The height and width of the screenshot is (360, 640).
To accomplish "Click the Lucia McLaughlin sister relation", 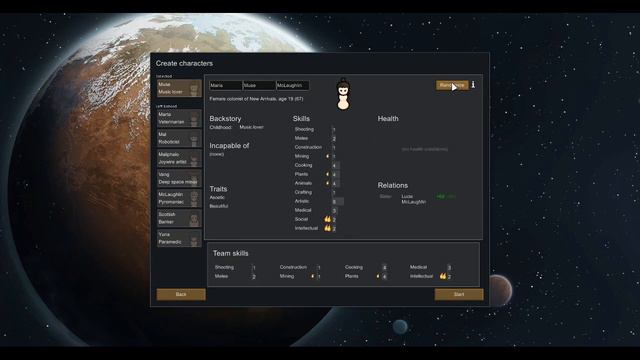I will (x=416, y=199).
